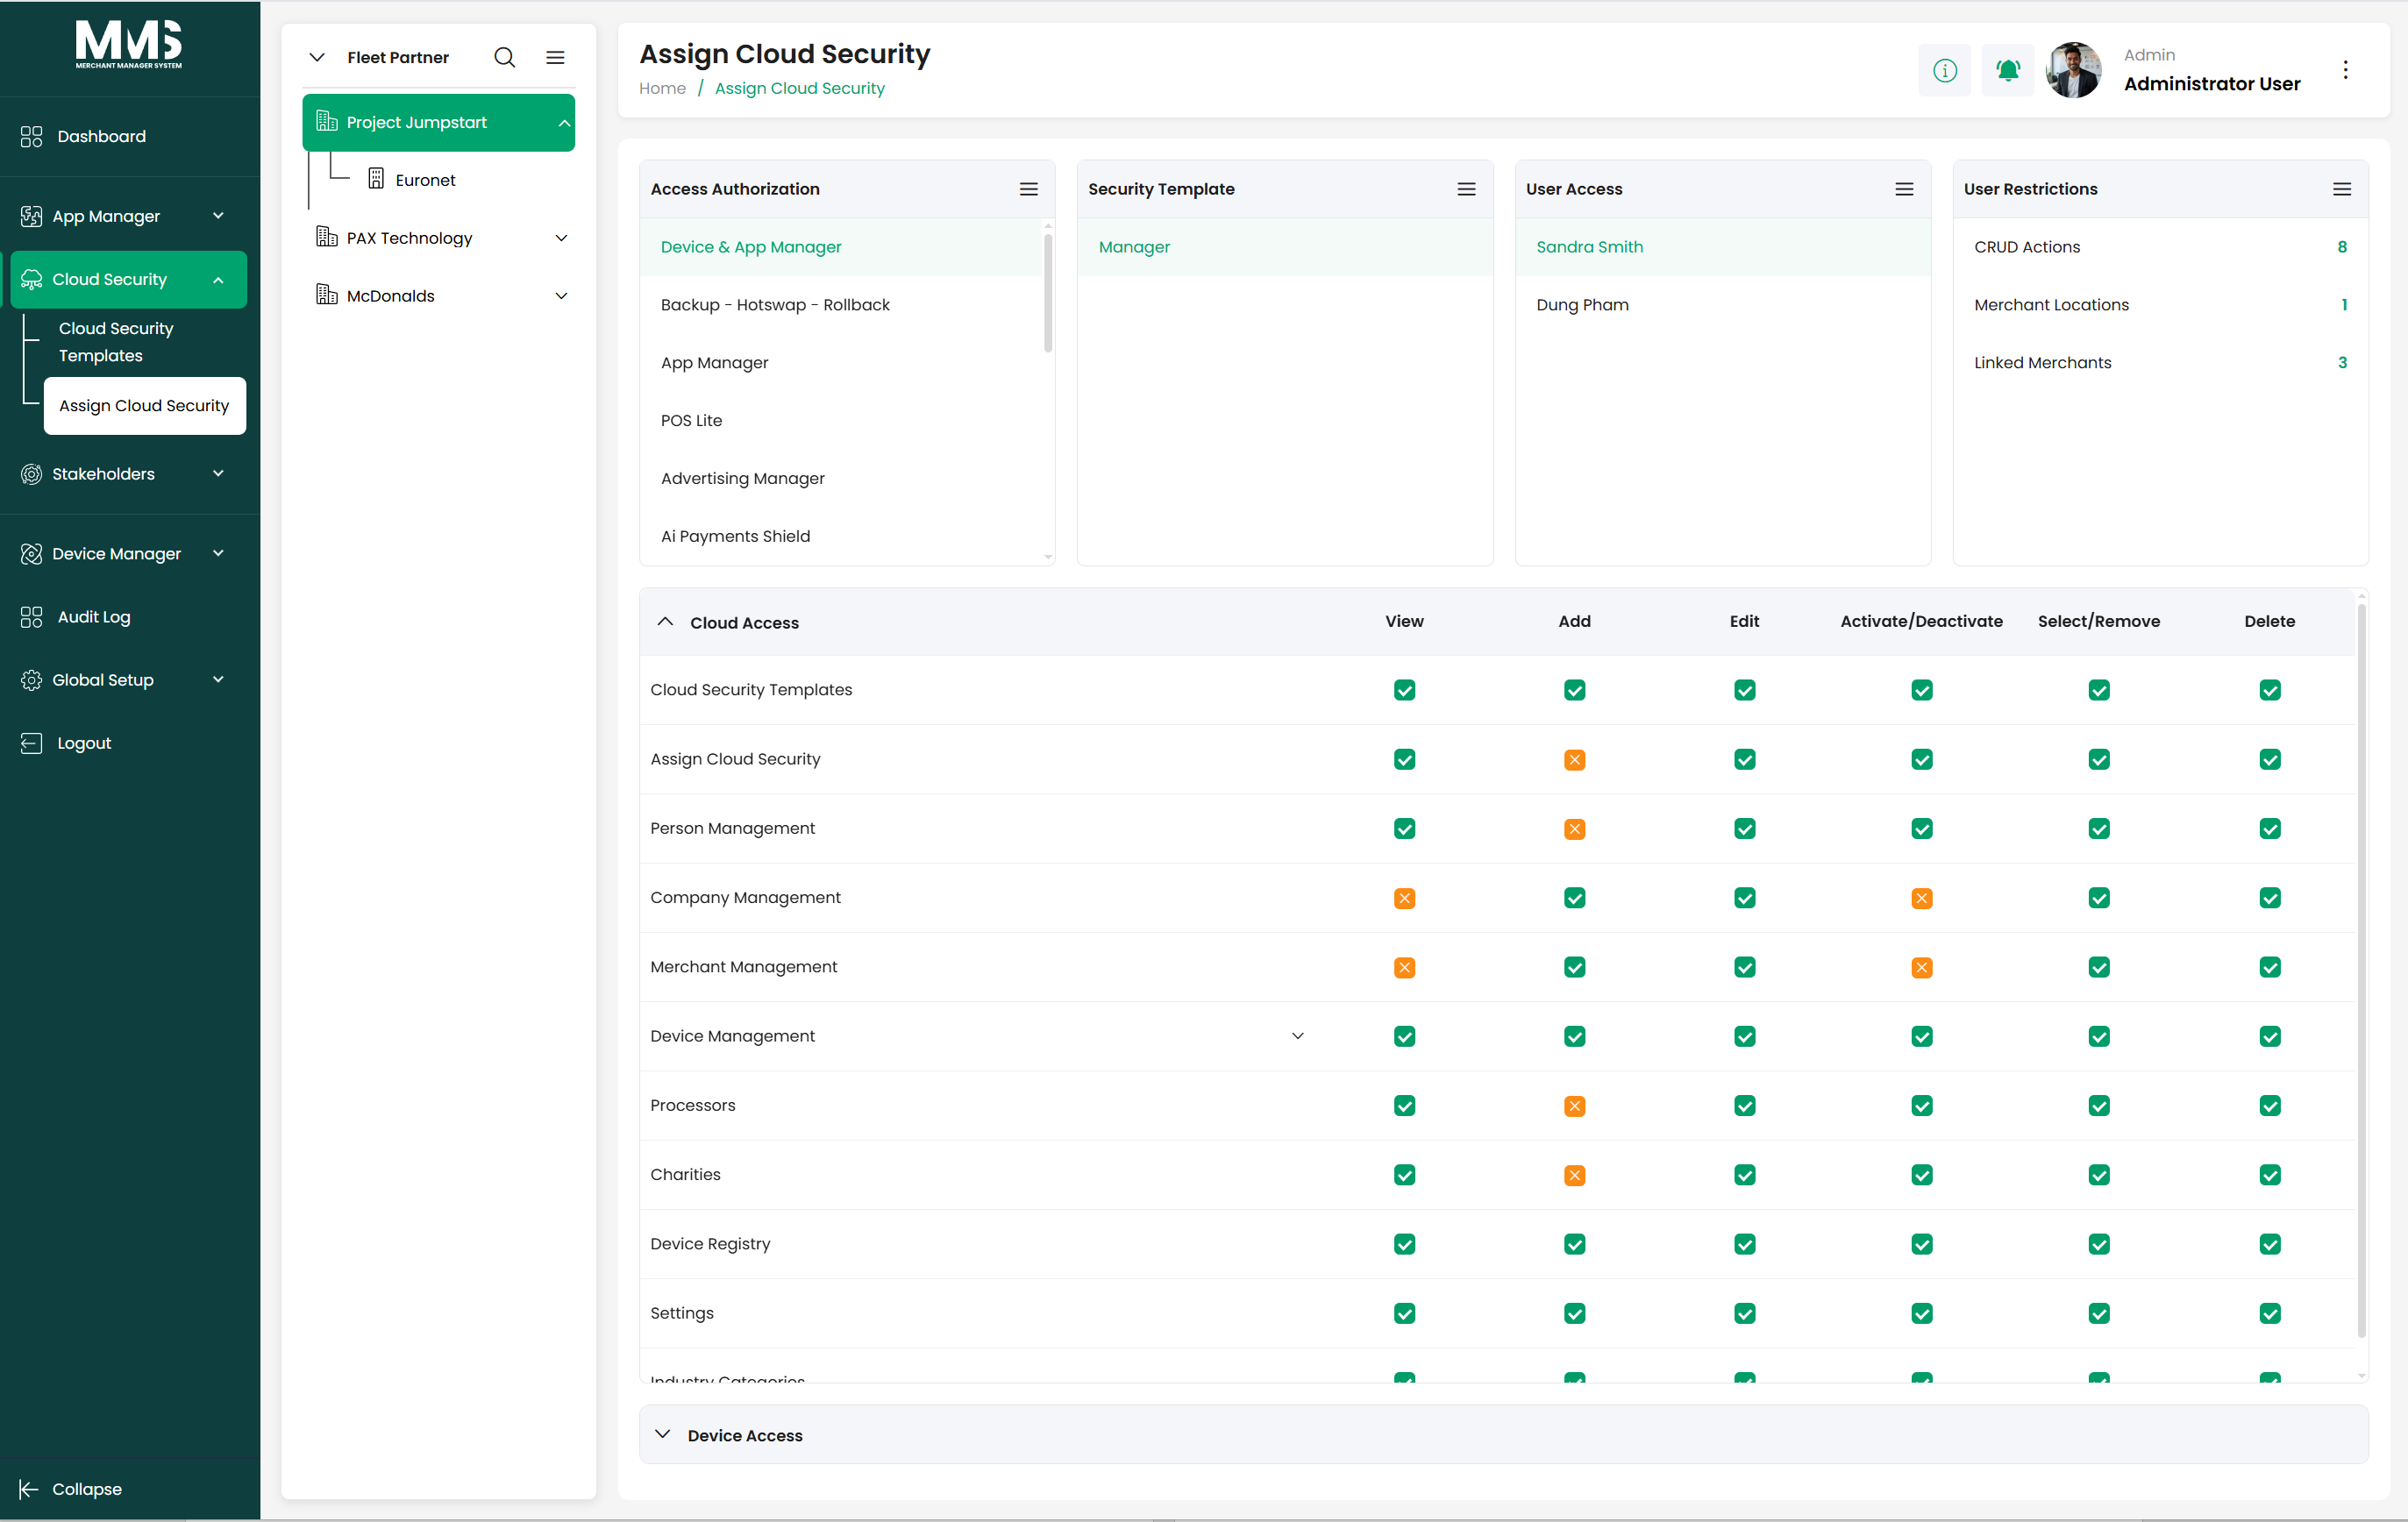Open the CRUD Actions restriction row
2408x1522 pixels.
[2160, 247]
